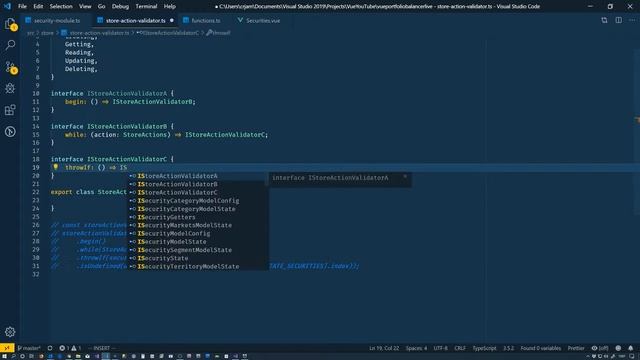The height and width of the screenshot is (360, 640).
Task: Open the Go menu
Action: coord(101,6)
